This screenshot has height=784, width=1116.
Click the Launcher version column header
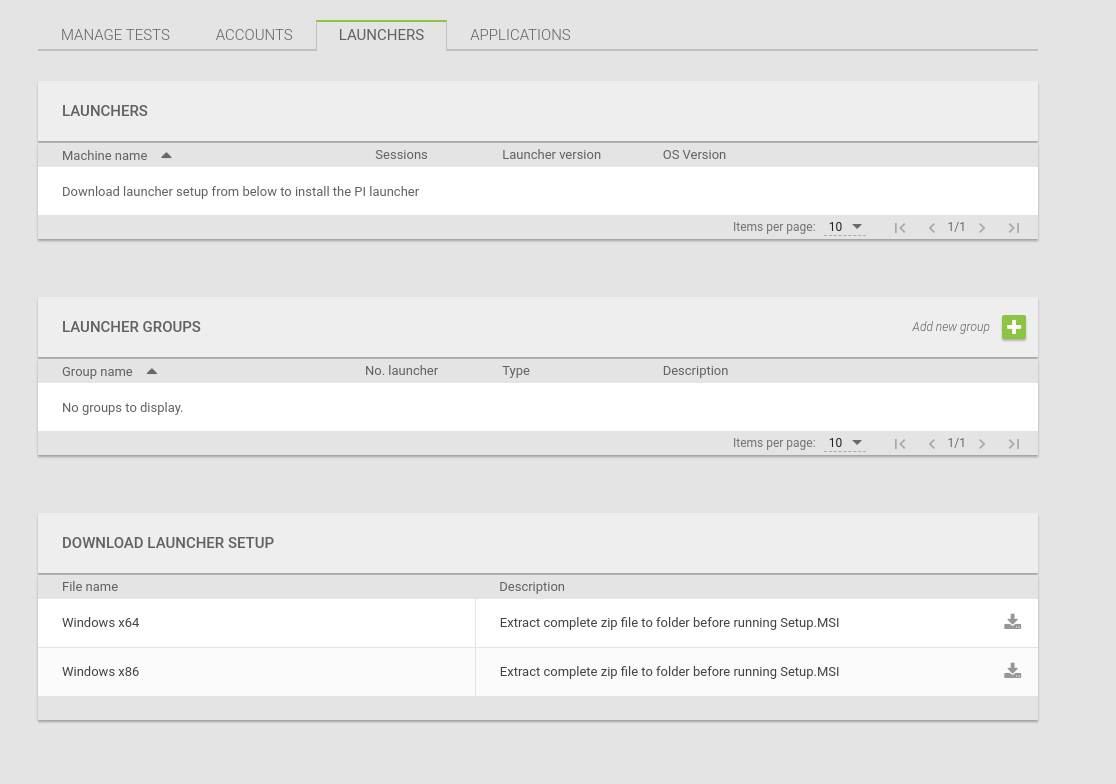(x=551, y=155)
